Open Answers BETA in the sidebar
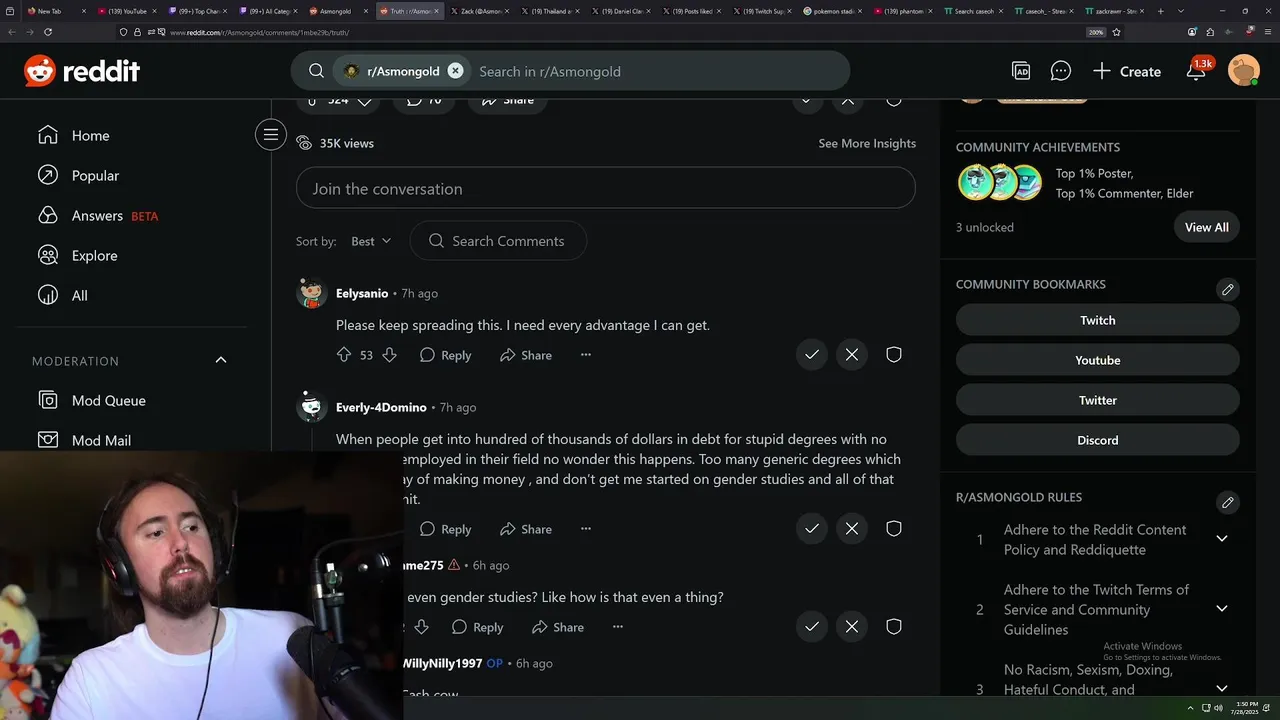Viewport: 1280px width, 720px height. coord(99,215)
